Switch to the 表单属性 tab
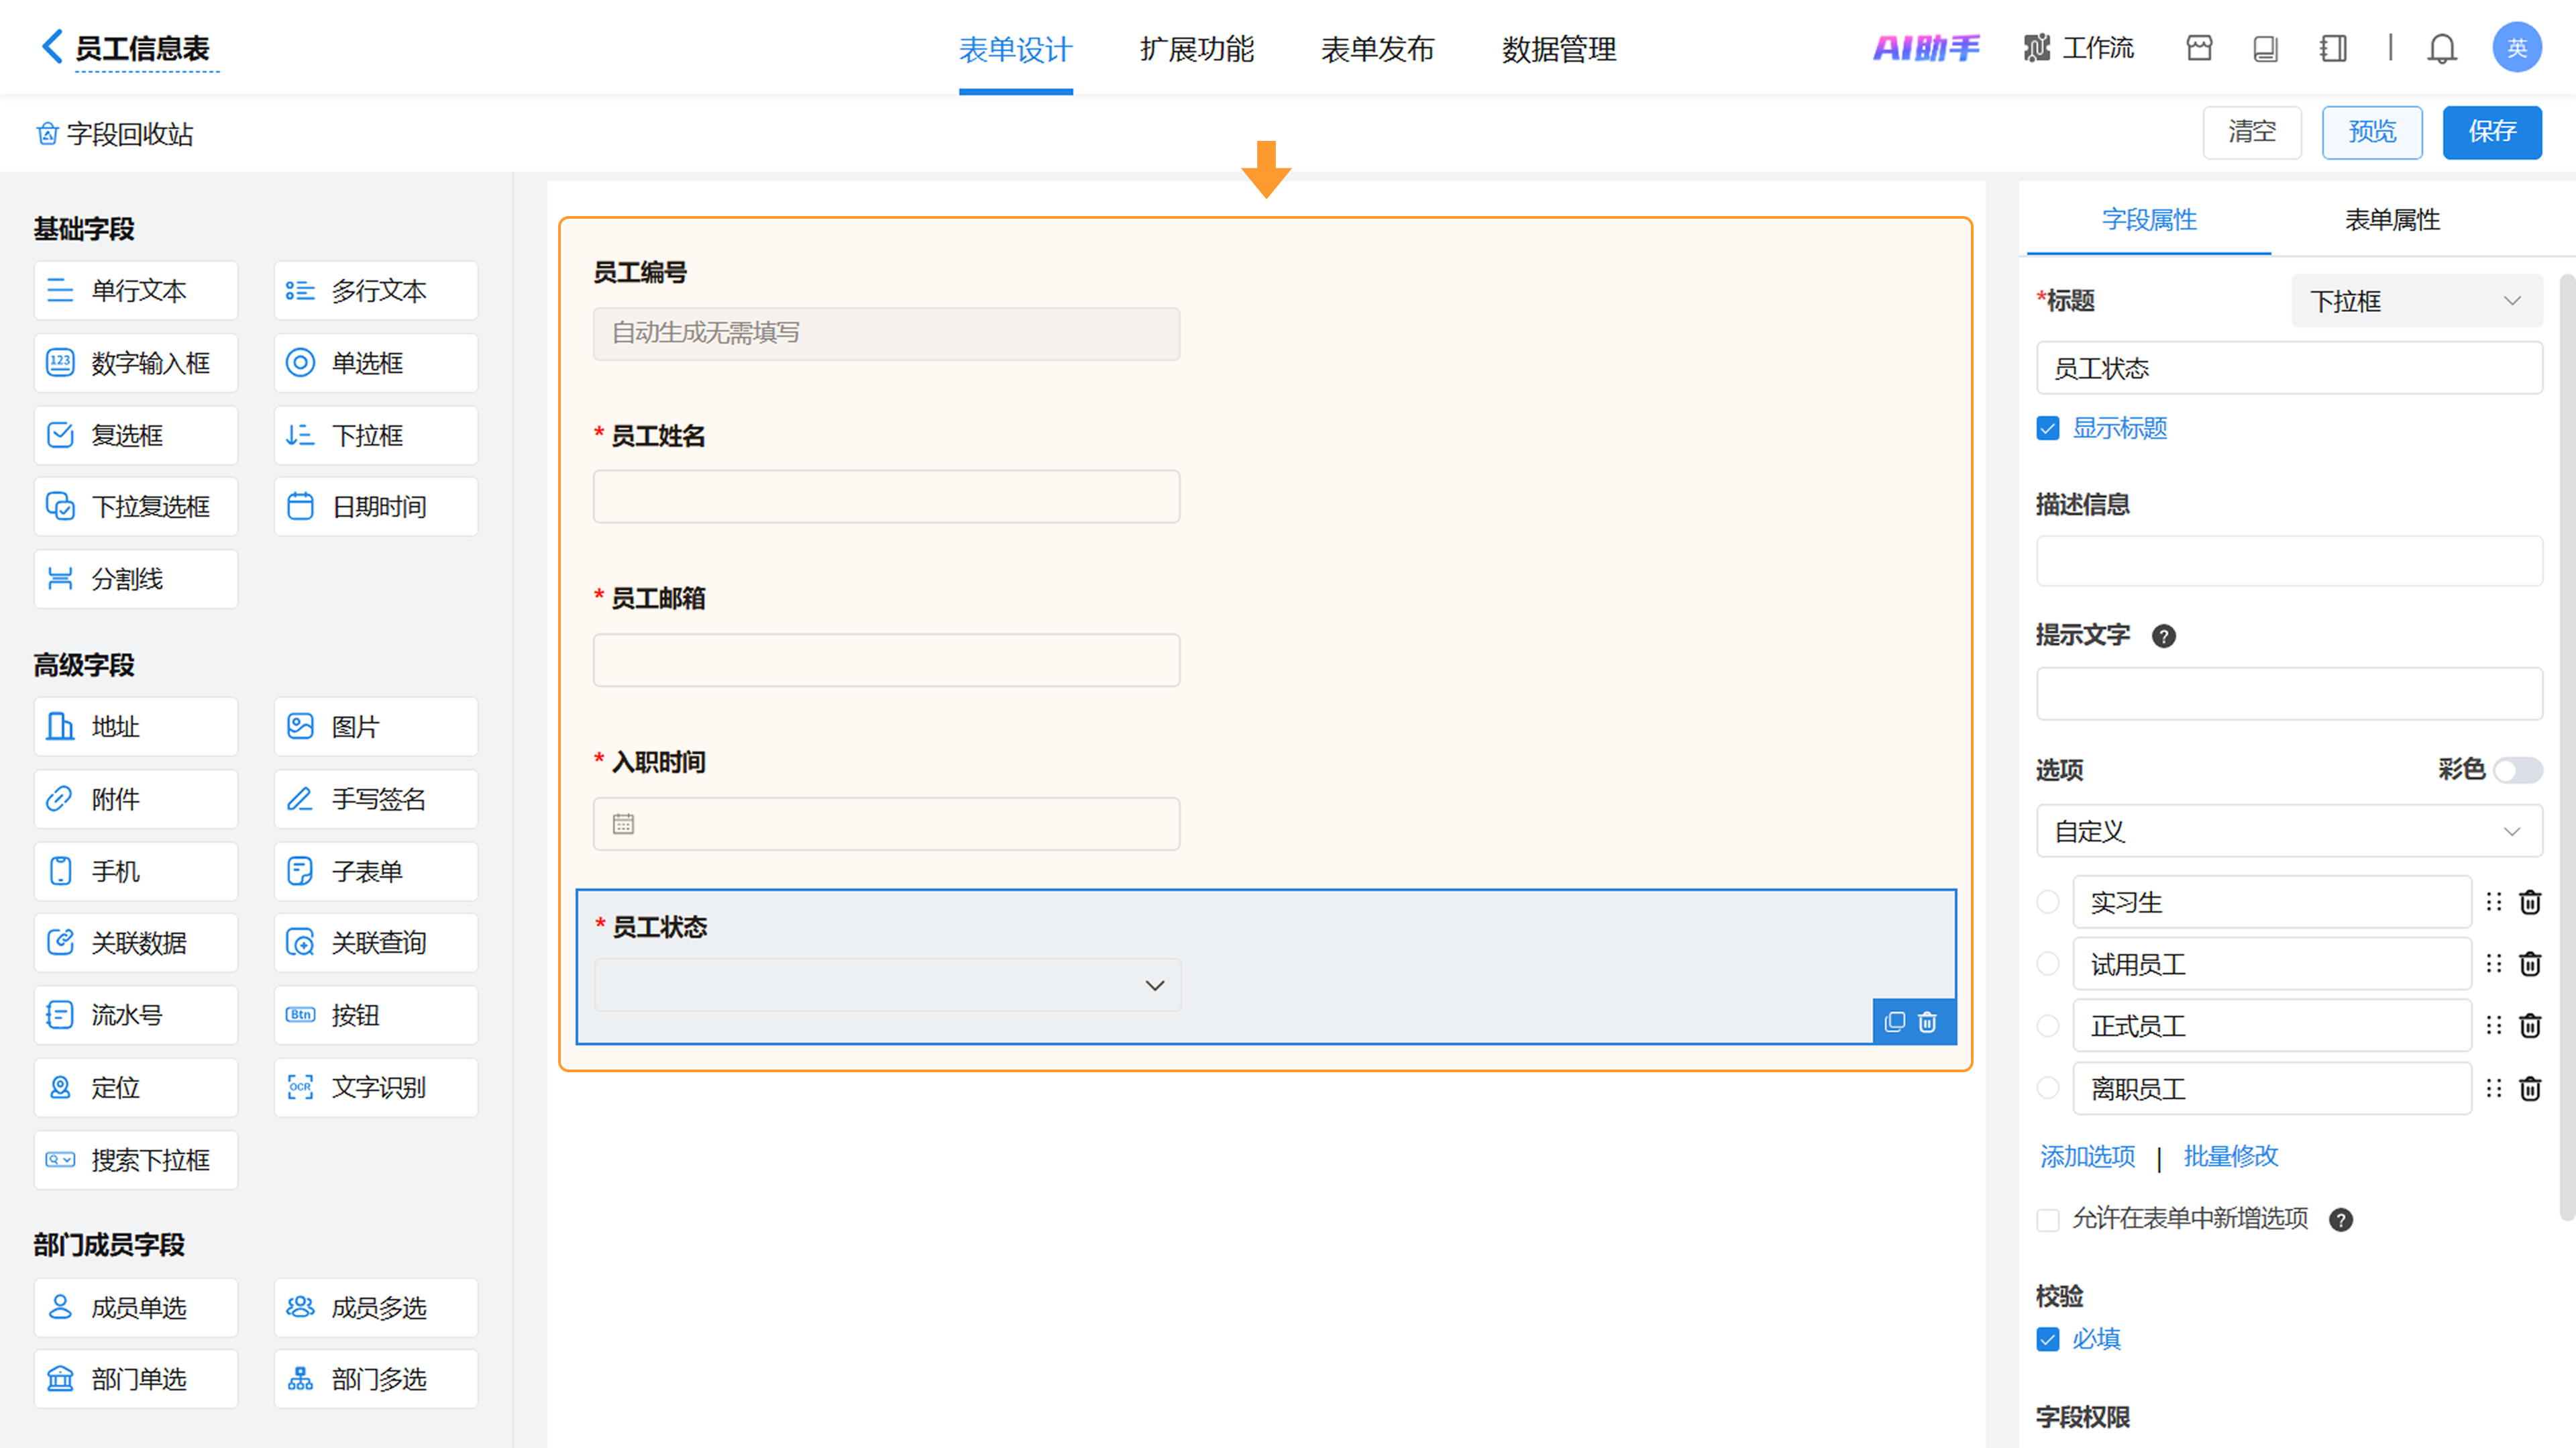Image resolution: width=2576 pixels, height=1448 pixels. pyautogui.click(x=2392, y=220)
